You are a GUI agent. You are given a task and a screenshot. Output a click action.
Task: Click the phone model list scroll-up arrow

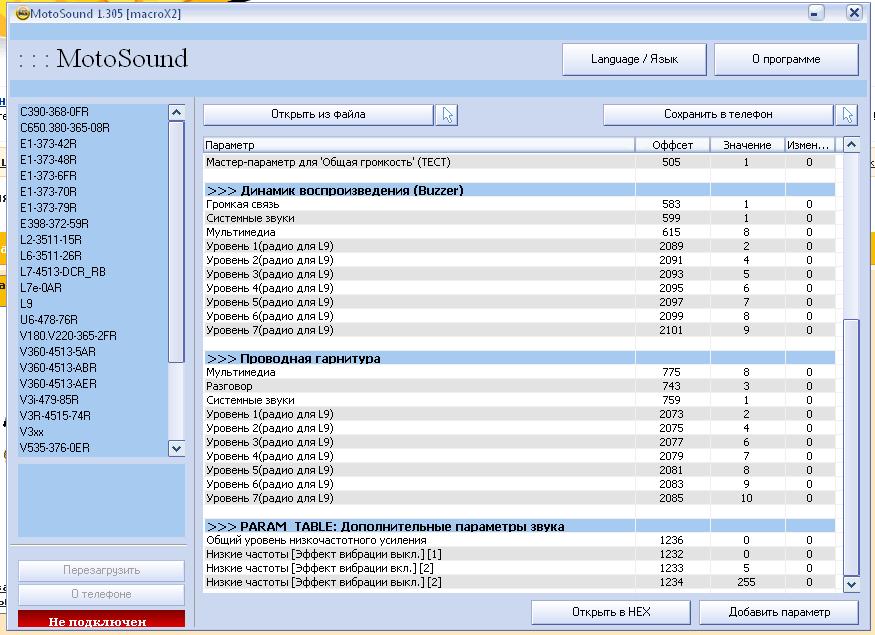(x=176, y=113)
